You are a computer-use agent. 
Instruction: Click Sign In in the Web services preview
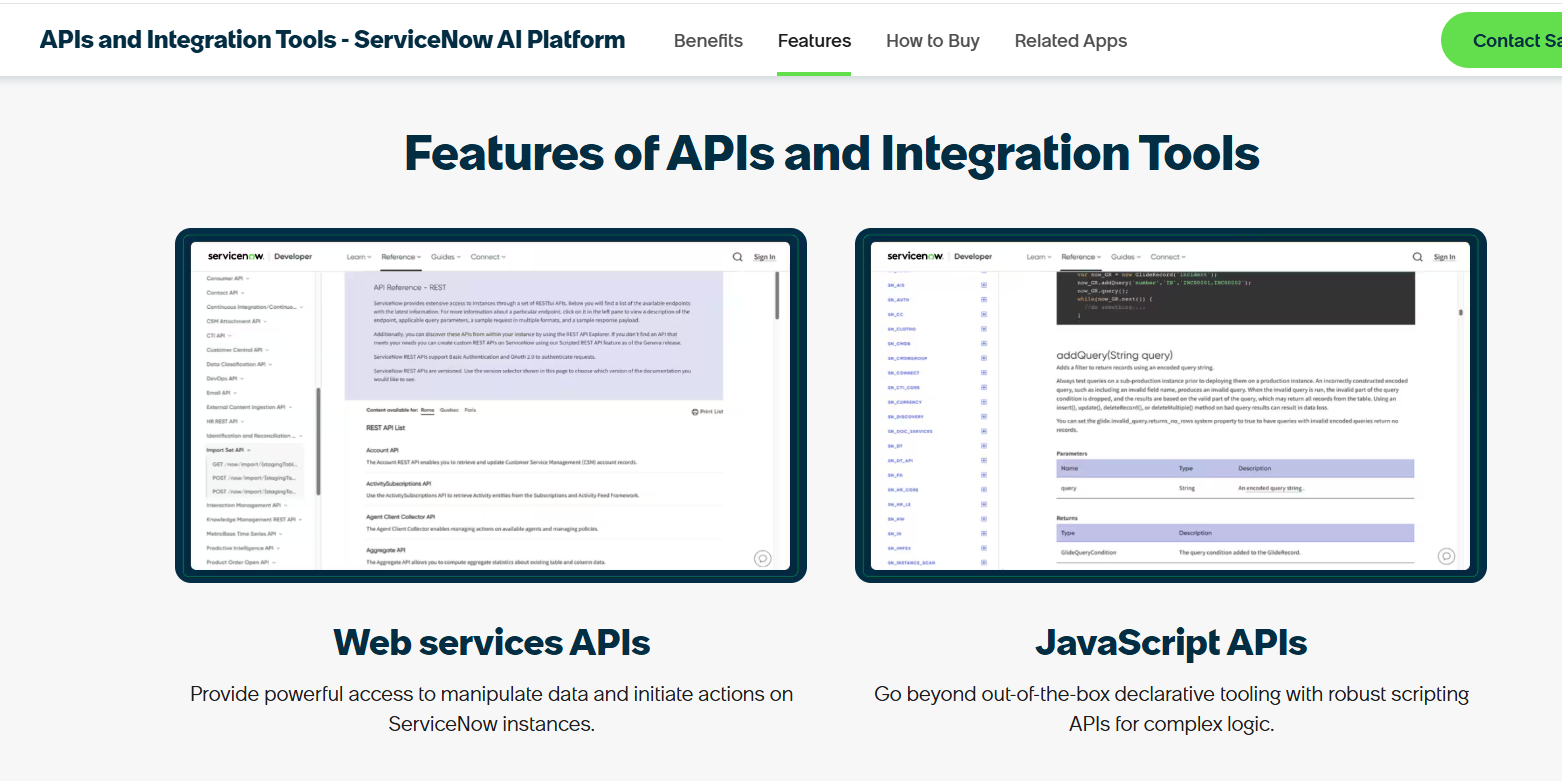(x=764, y=257)
